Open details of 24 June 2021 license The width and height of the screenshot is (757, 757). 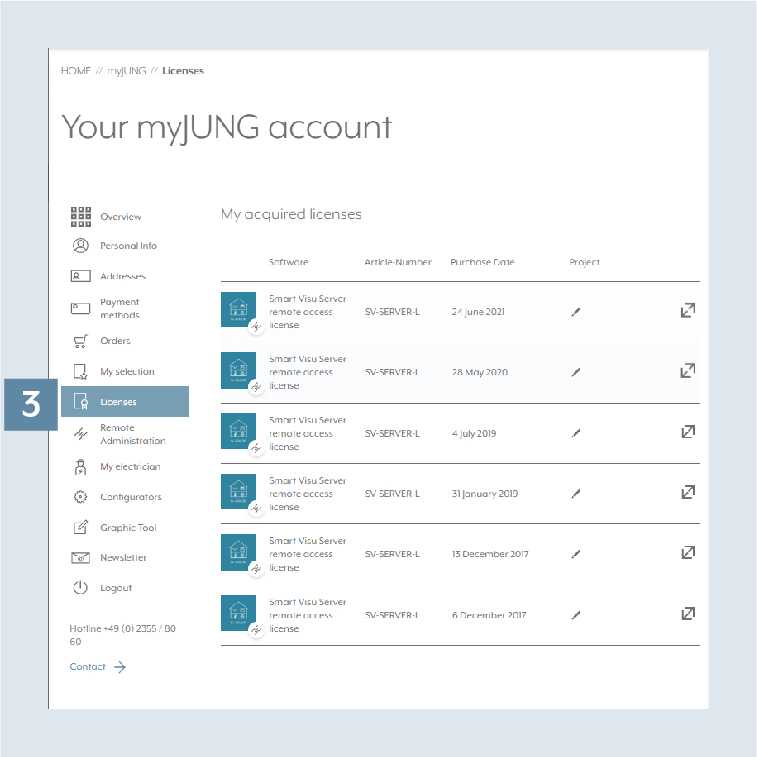[x=688, y=310]
